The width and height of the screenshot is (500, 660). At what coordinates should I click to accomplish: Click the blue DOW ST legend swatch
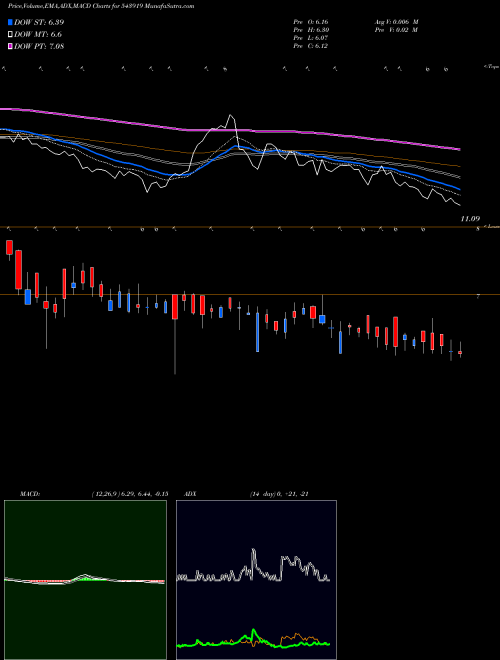point(10,22)
